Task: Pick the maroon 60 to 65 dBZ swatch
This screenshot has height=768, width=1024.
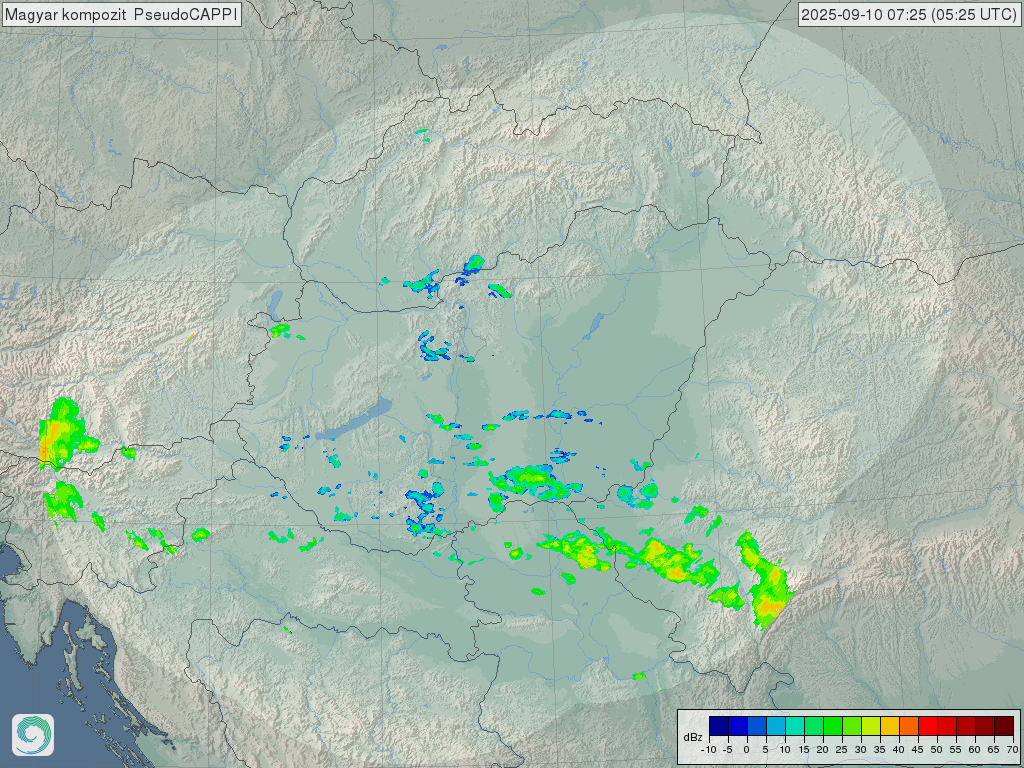Action: 985,726
